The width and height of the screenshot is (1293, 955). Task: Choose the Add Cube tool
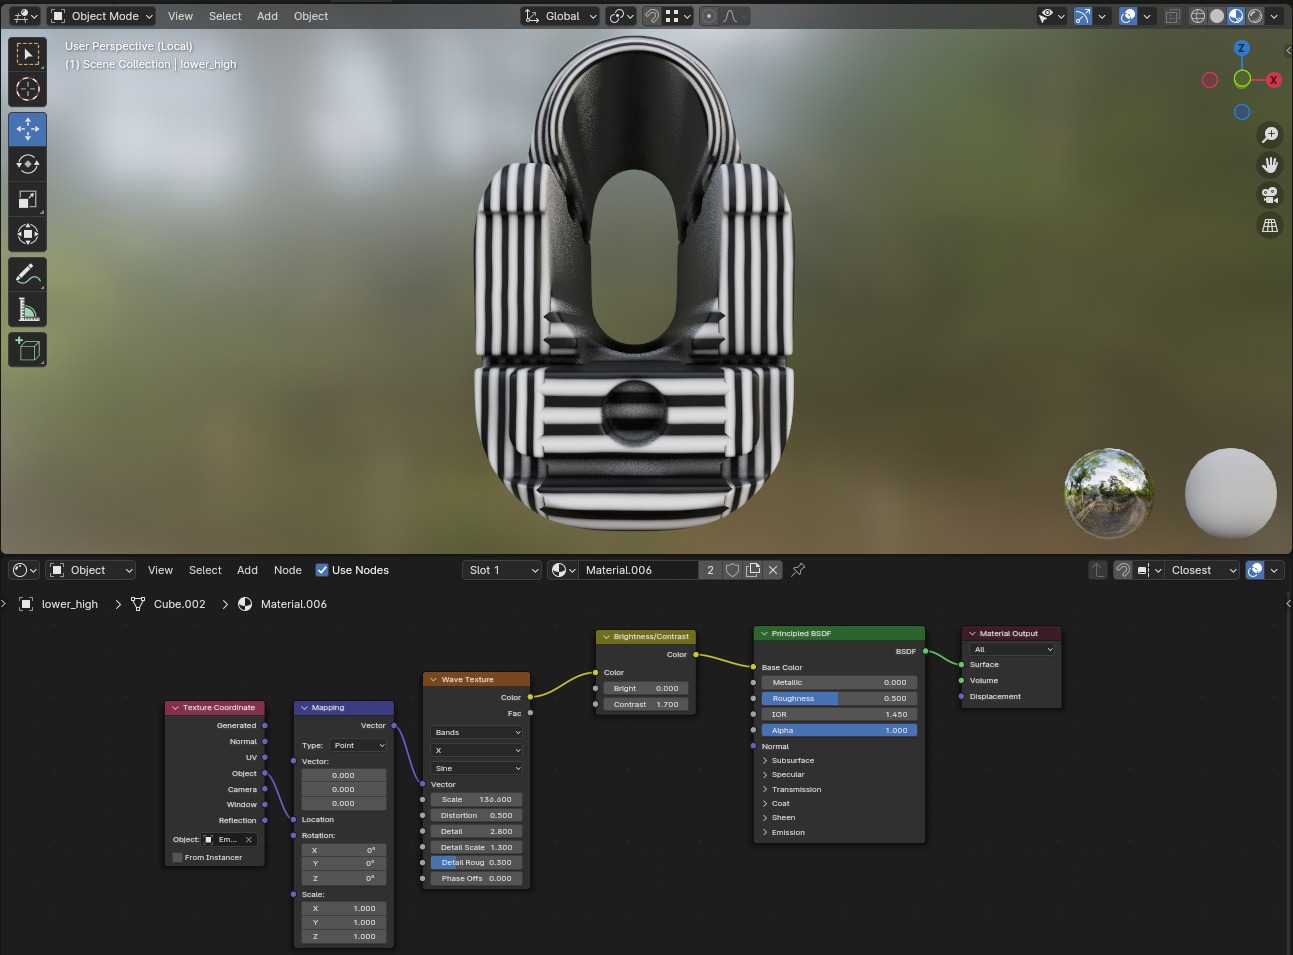(28, 349)
